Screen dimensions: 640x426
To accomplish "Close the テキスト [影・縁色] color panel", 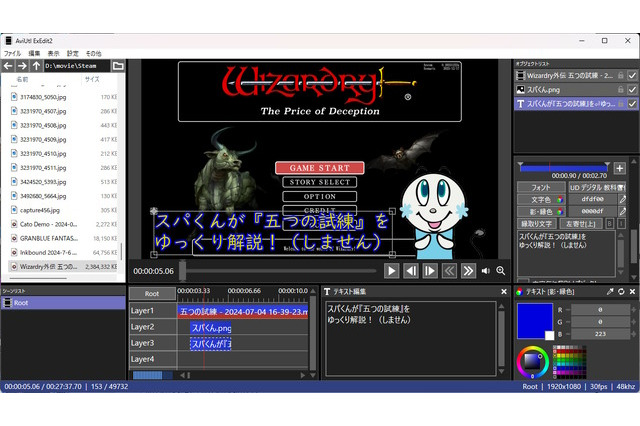I will 632,291.
